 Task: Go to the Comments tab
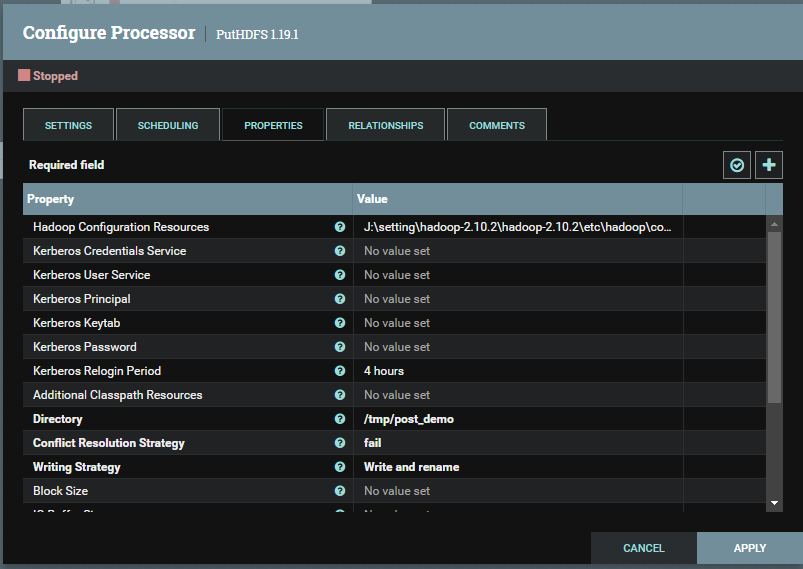coord(497,125)
